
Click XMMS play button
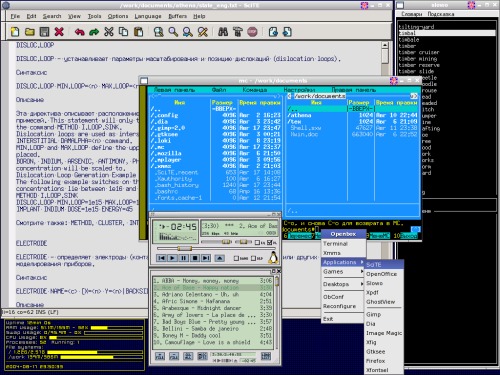coord(172,258)
